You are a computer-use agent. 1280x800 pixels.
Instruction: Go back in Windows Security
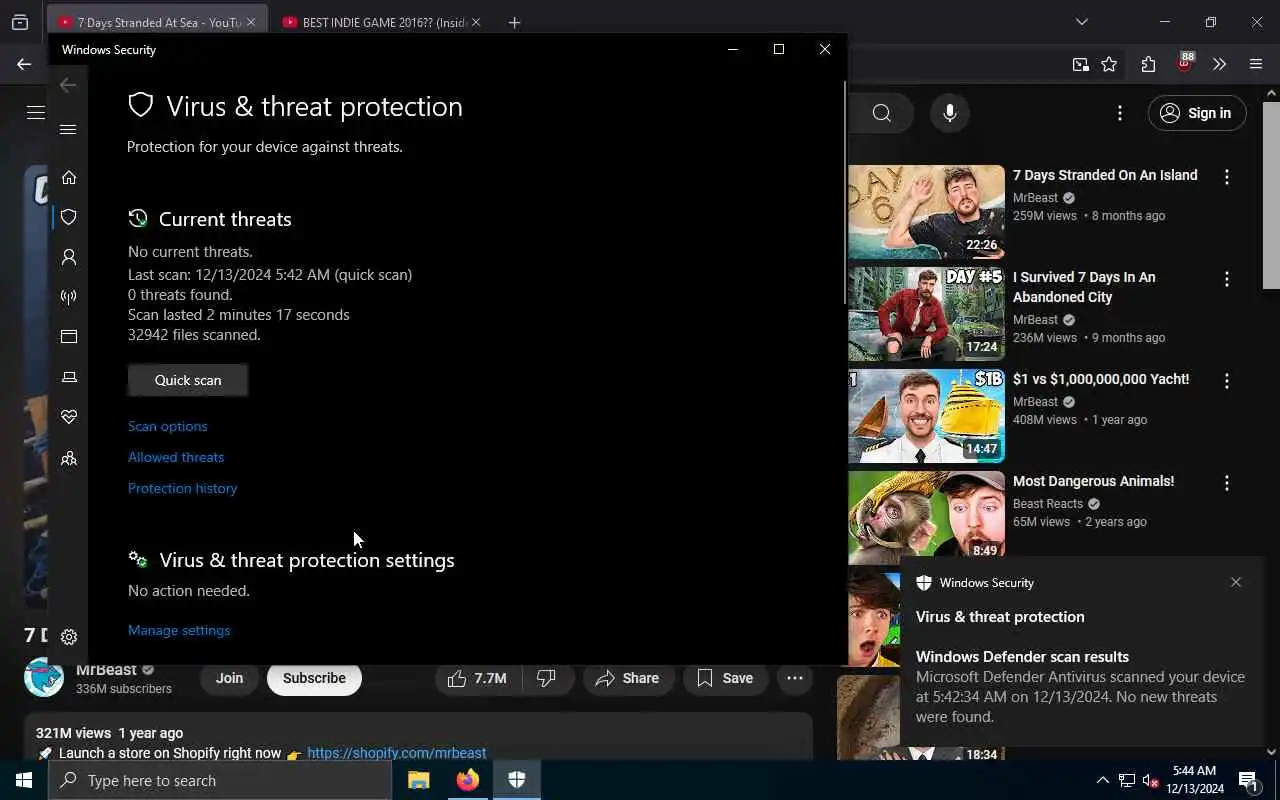68,85
